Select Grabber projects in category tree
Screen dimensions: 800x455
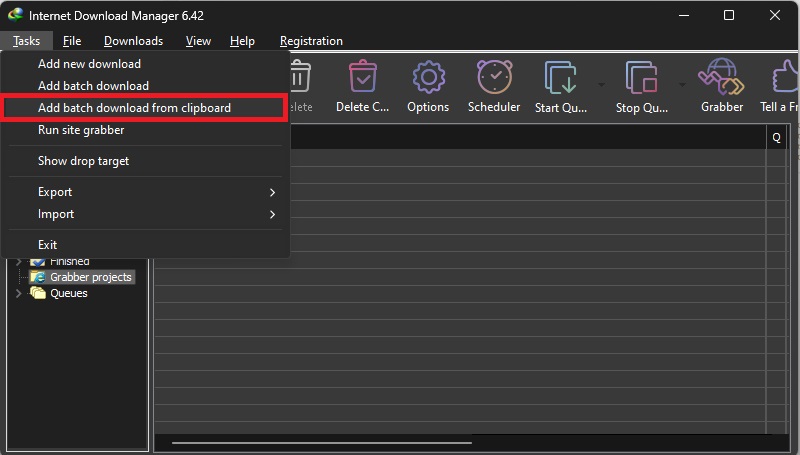coord(90,277)
